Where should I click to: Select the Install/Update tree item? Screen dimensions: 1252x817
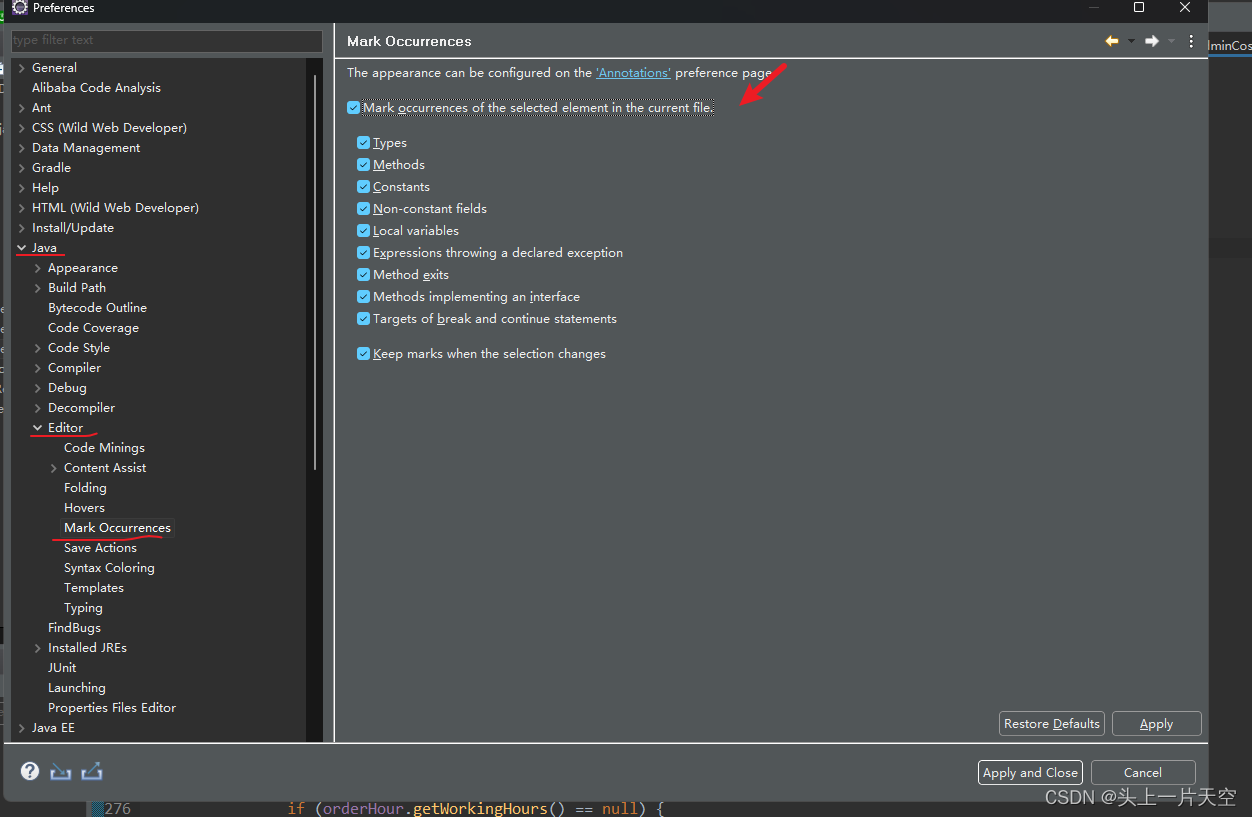click(73, 228)
